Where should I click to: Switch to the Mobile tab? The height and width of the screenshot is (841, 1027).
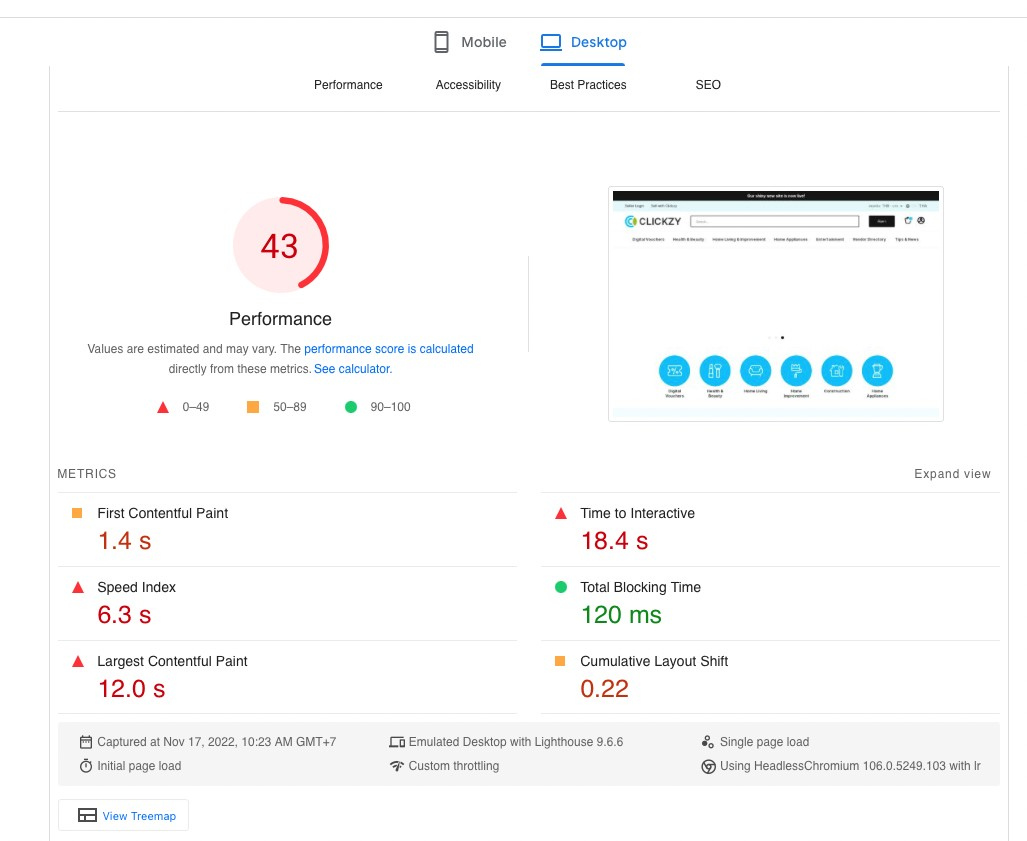click(470, 42)
